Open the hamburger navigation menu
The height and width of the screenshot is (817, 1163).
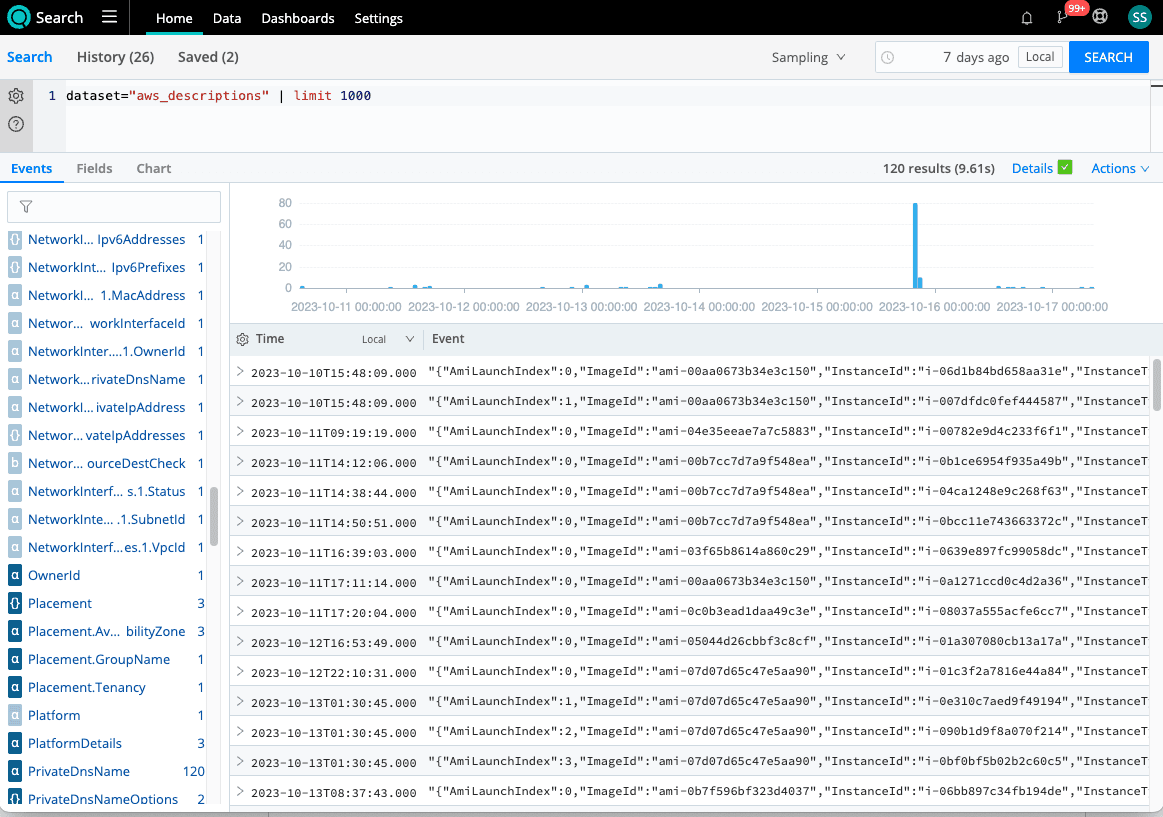click(x=109, y=17)
